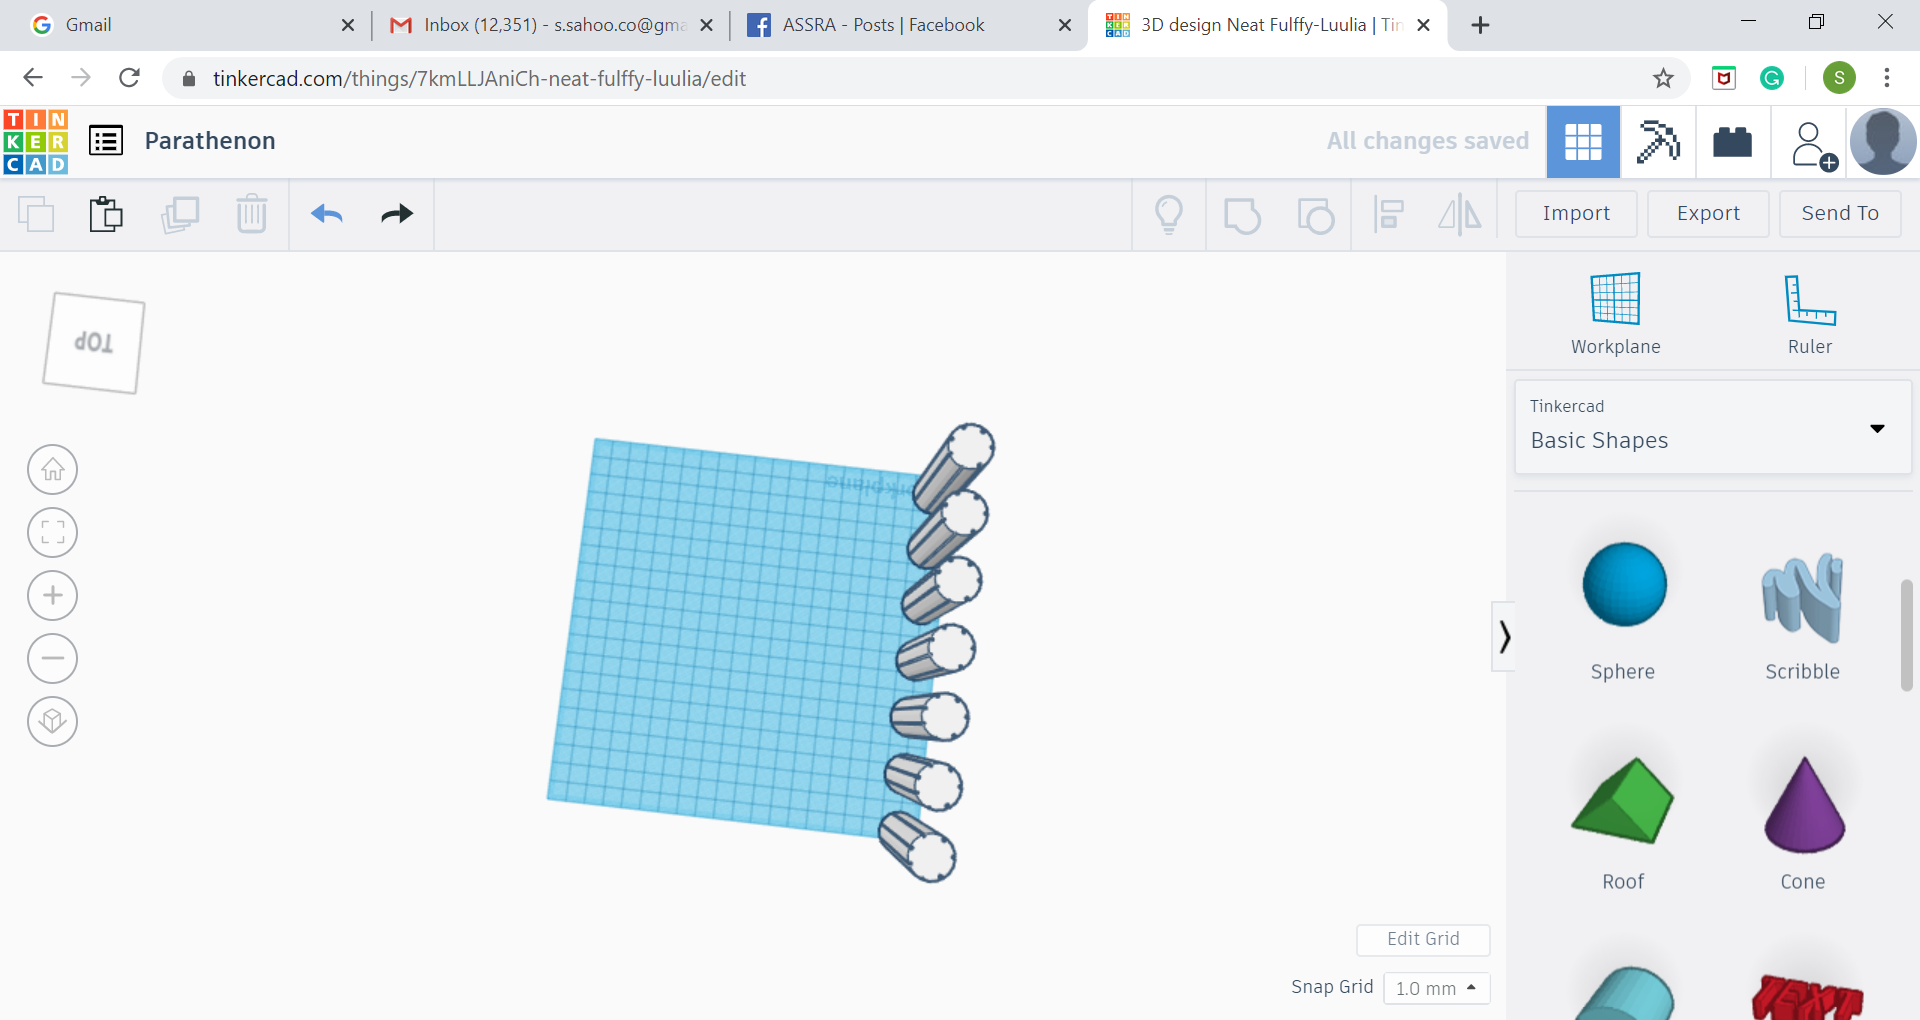This screenshot has width=1920, height=1020.
Task: Click the TOP view cube
Action: pos(94,342)
